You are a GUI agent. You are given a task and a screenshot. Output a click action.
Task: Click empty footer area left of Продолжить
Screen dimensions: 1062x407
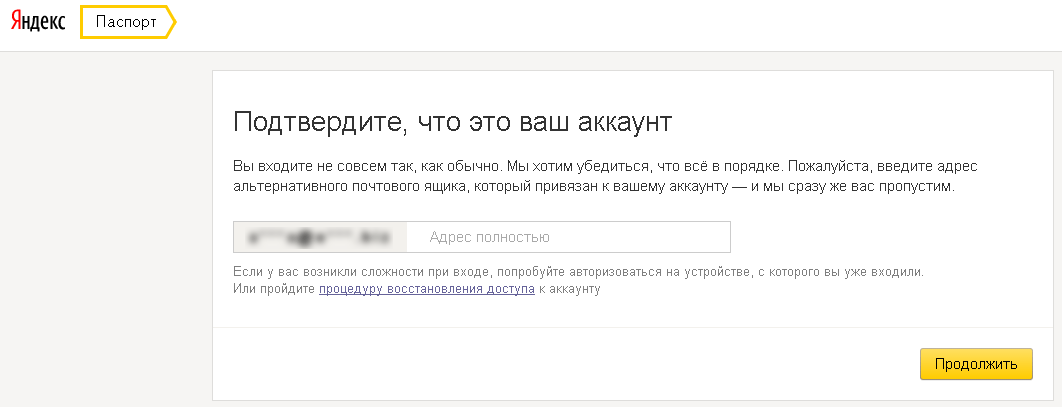(x=560, y=364)
